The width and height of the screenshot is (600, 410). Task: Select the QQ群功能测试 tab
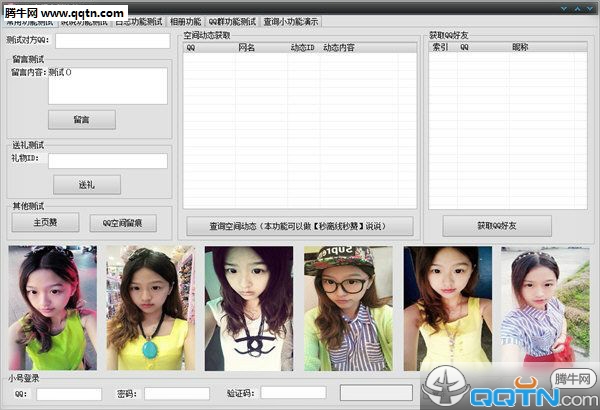pyautogui.click(x=231, y=21)
